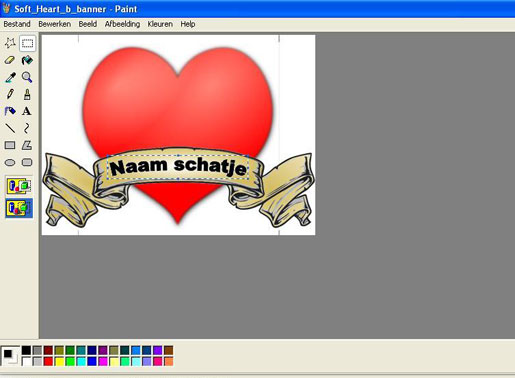The height and width of the screenshot is (378, 515).
Task: Open the Beeld menu
Action: point(88,24)
